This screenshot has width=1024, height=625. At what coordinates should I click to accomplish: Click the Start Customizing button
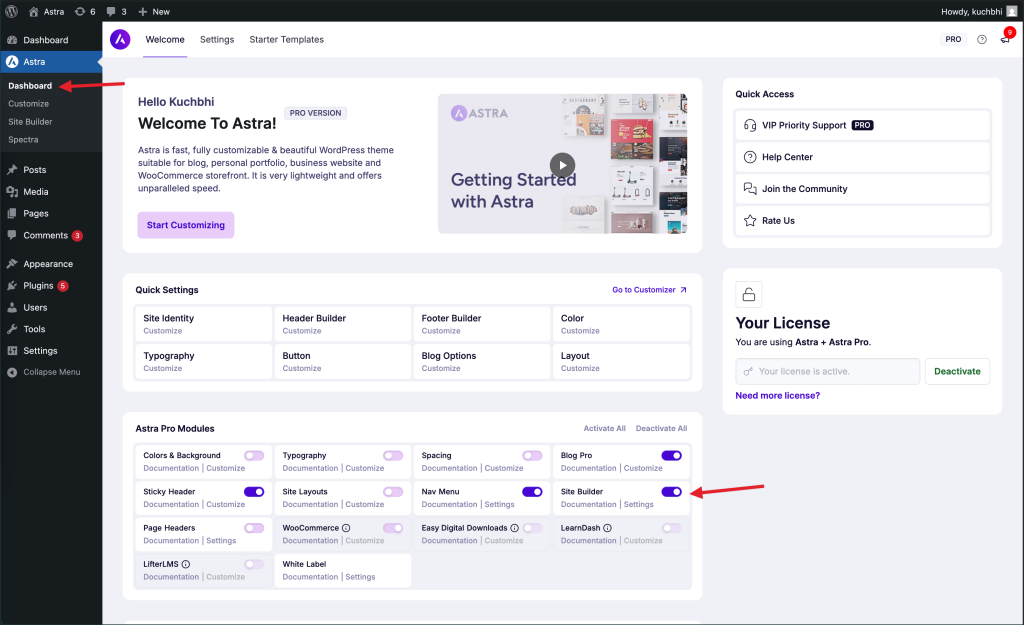point(185,225)
